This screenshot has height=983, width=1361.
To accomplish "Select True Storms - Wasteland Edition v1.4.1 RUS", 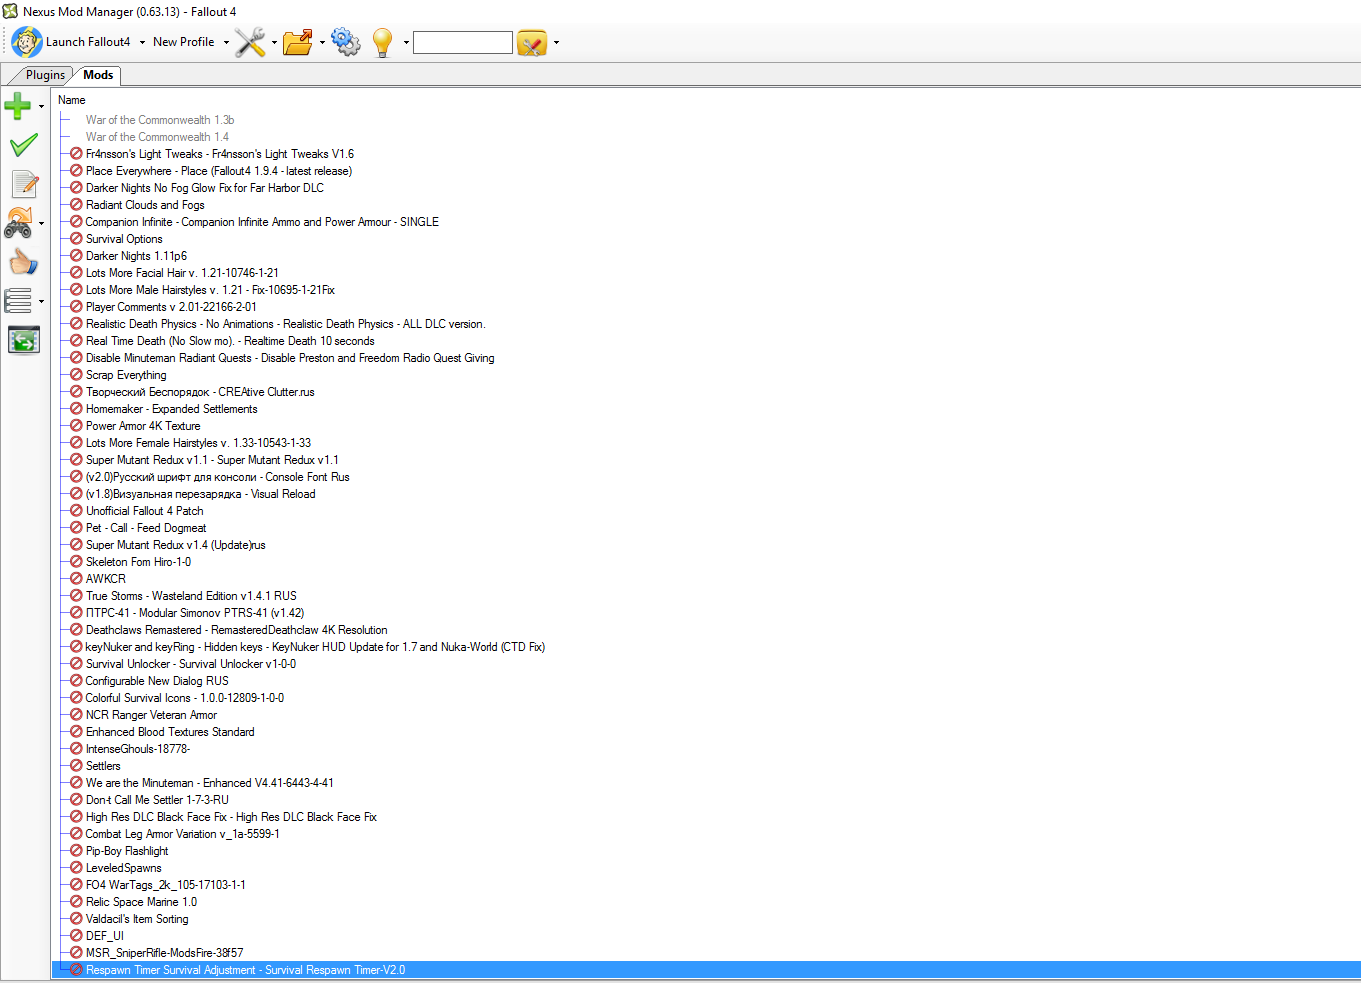I will coord(191,596).
